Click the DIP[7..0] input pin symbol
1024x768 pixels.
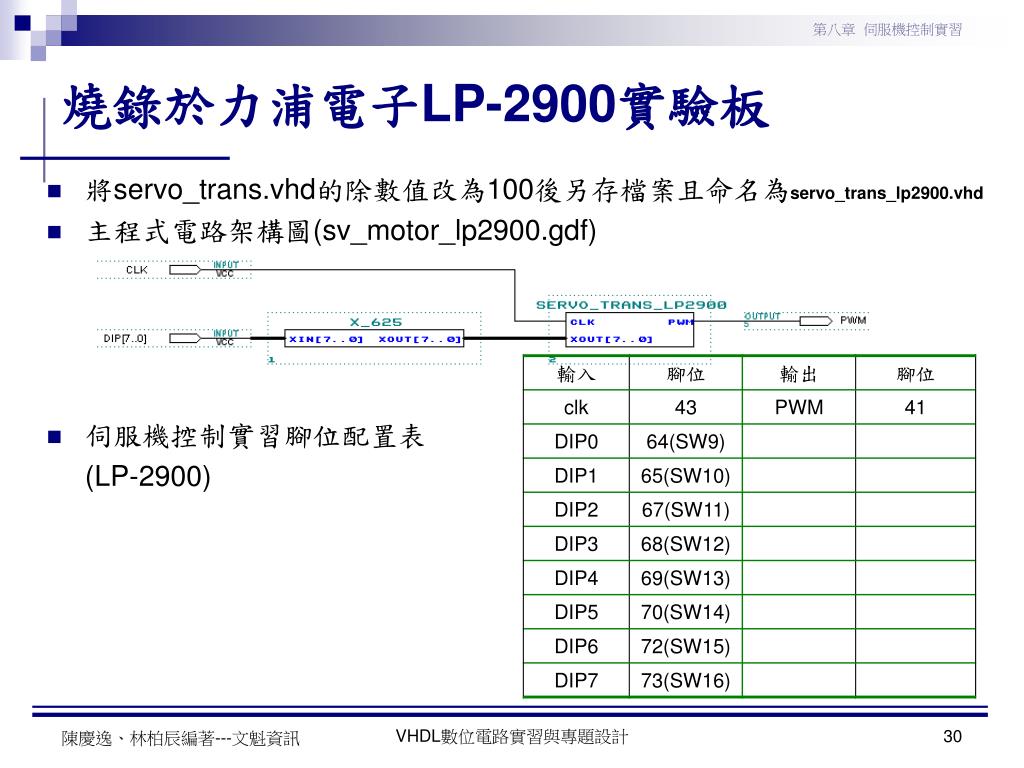(185, 338)
